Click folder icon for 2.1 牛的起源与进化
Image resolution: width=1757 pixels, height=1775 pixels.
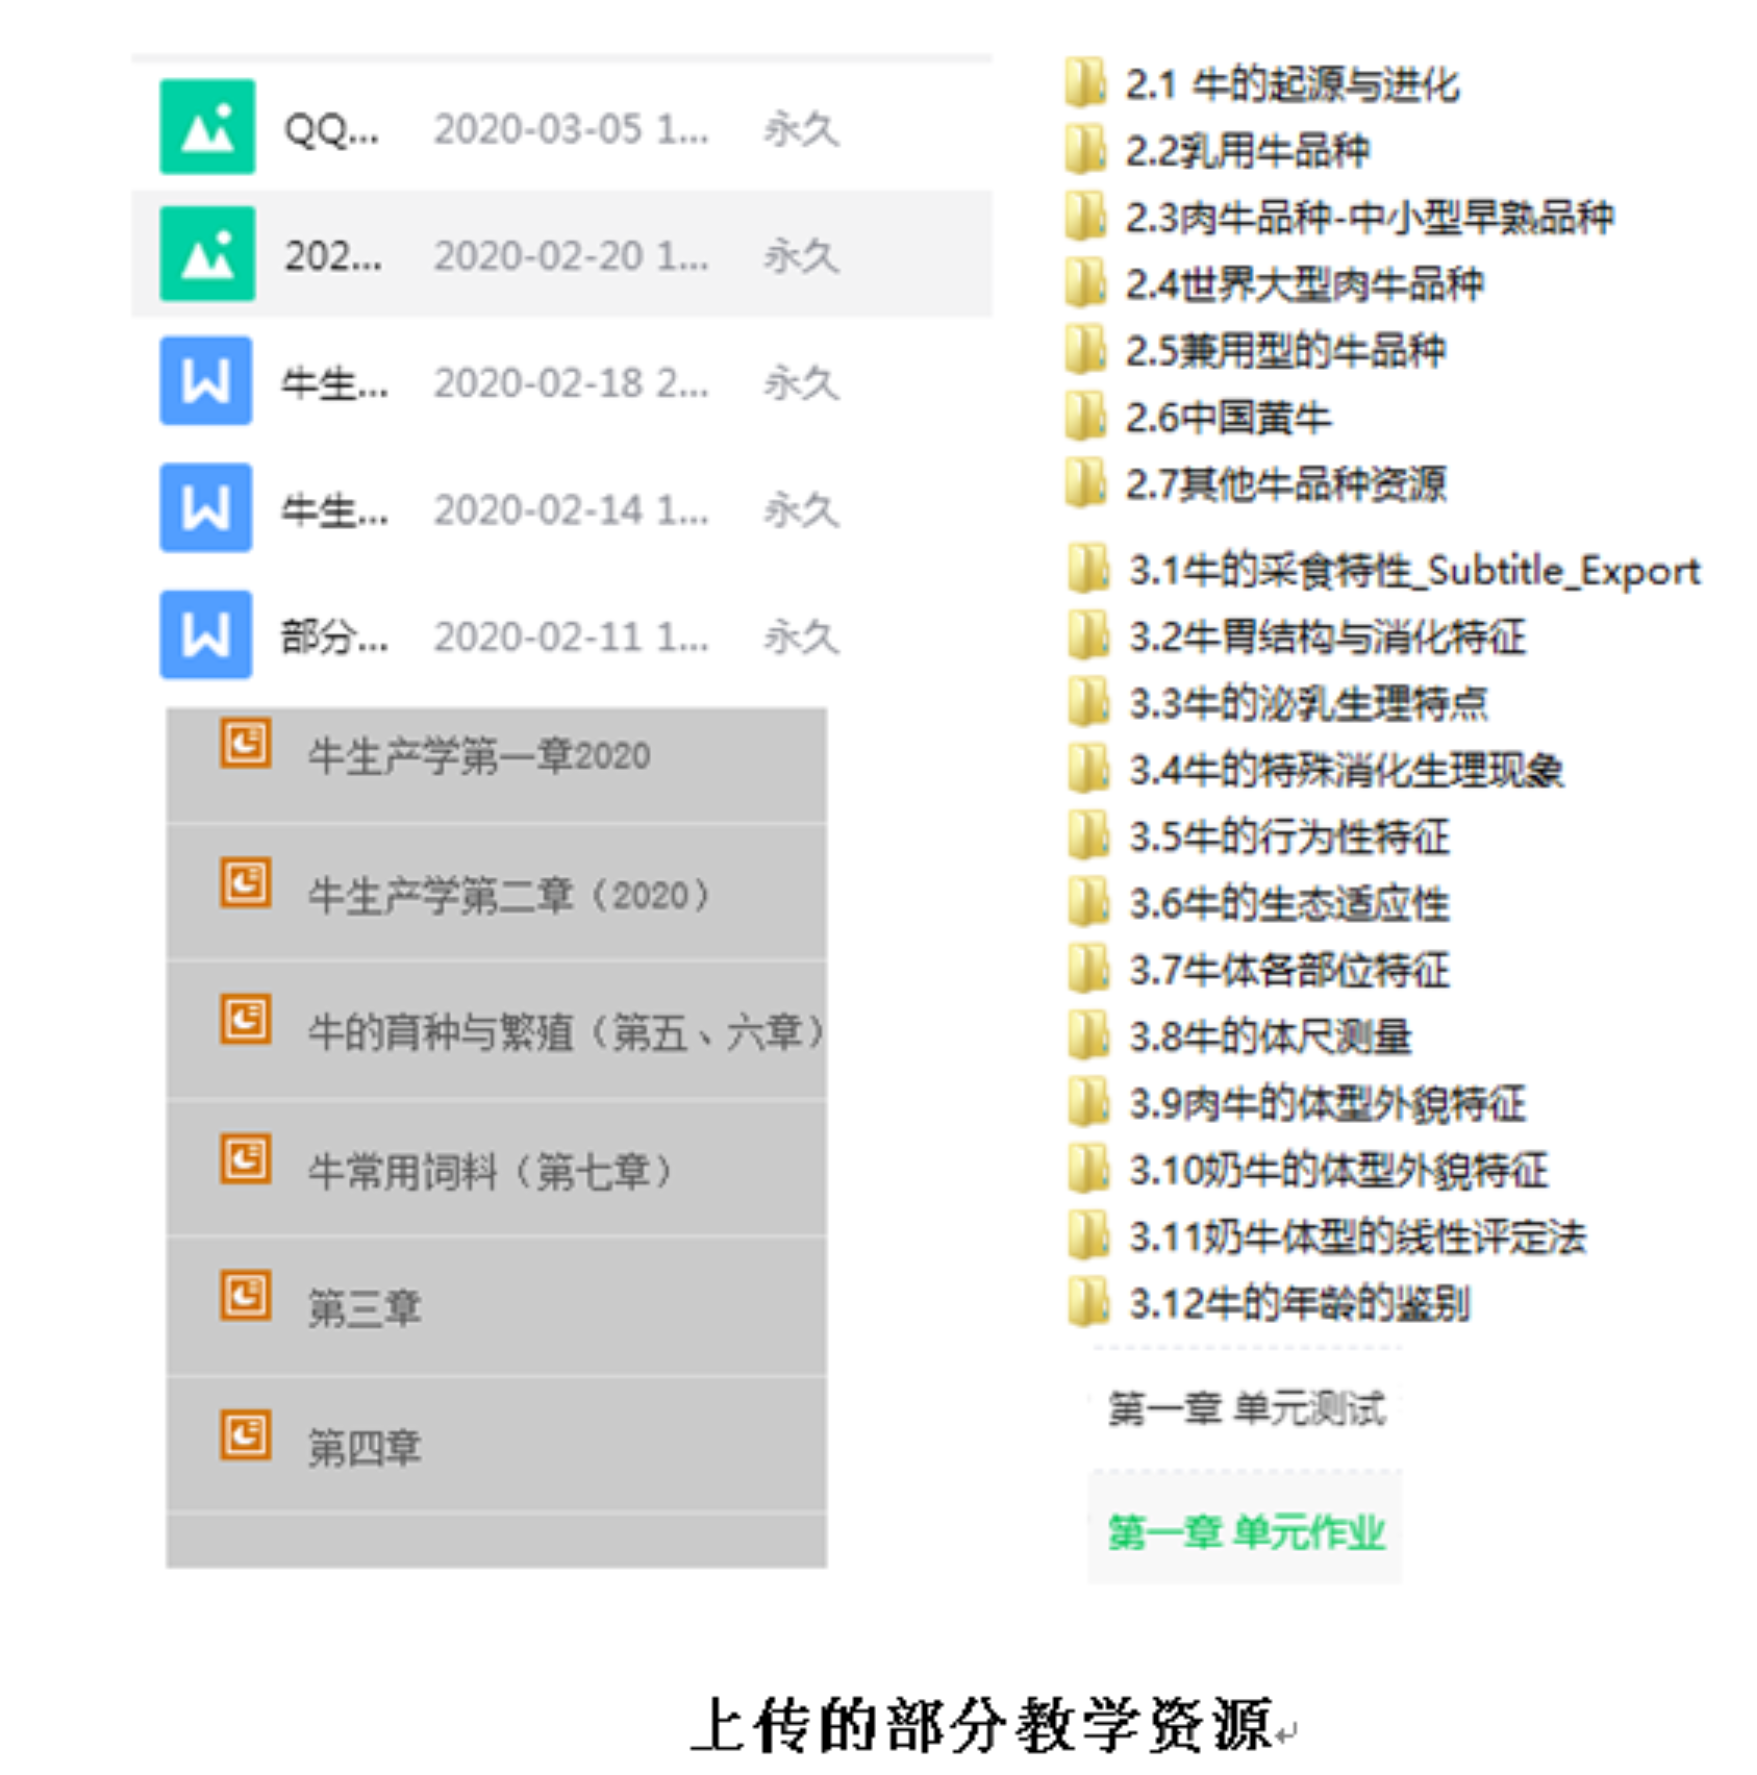coord(1085,83)
